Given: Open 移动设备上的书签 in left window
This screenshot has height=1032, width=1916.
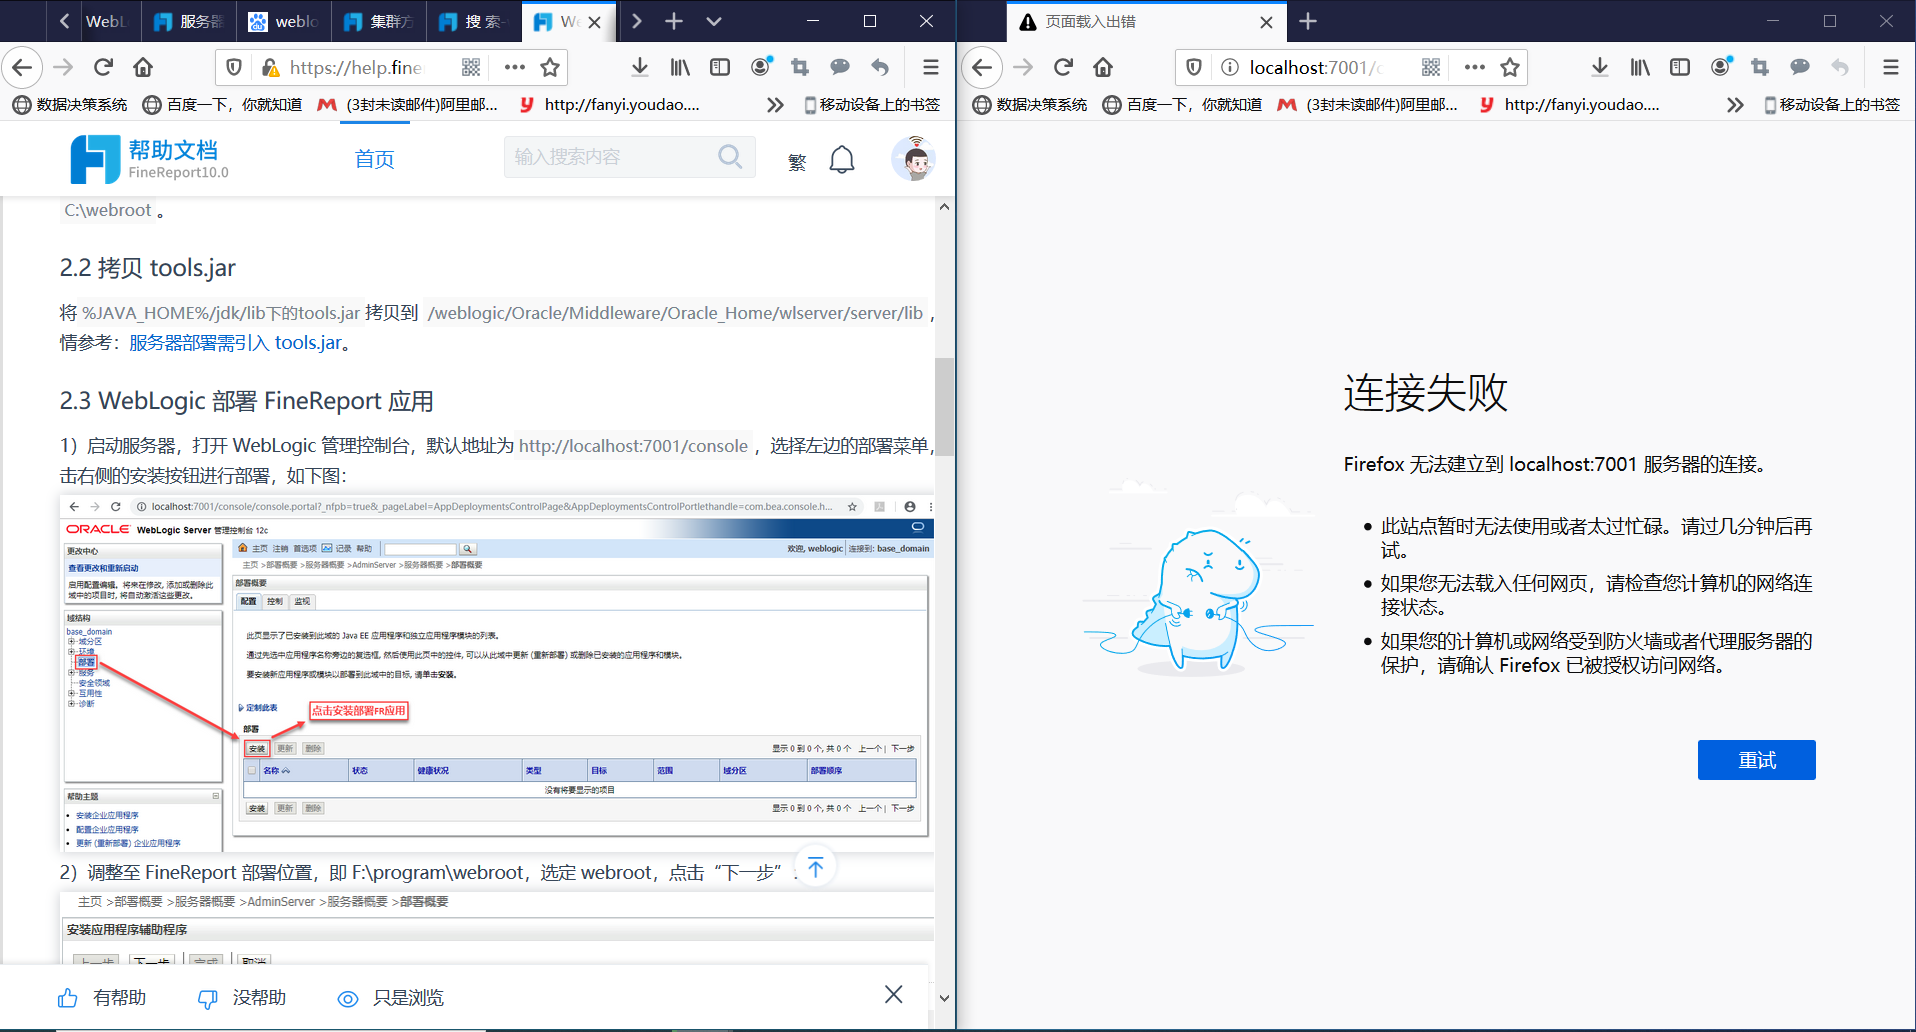Looking at the screenshot, I should click(x=872, y=104).
